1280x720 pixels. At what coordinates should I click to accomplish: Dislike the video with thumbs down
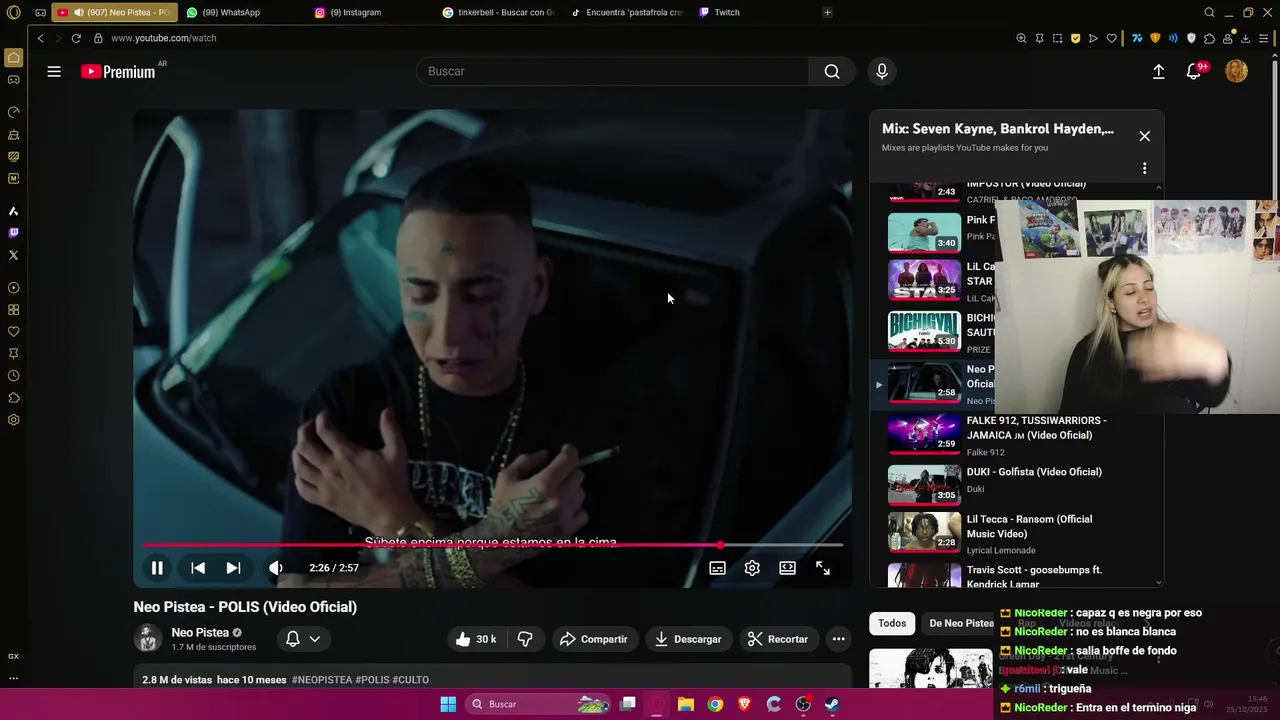pos(525,639)
